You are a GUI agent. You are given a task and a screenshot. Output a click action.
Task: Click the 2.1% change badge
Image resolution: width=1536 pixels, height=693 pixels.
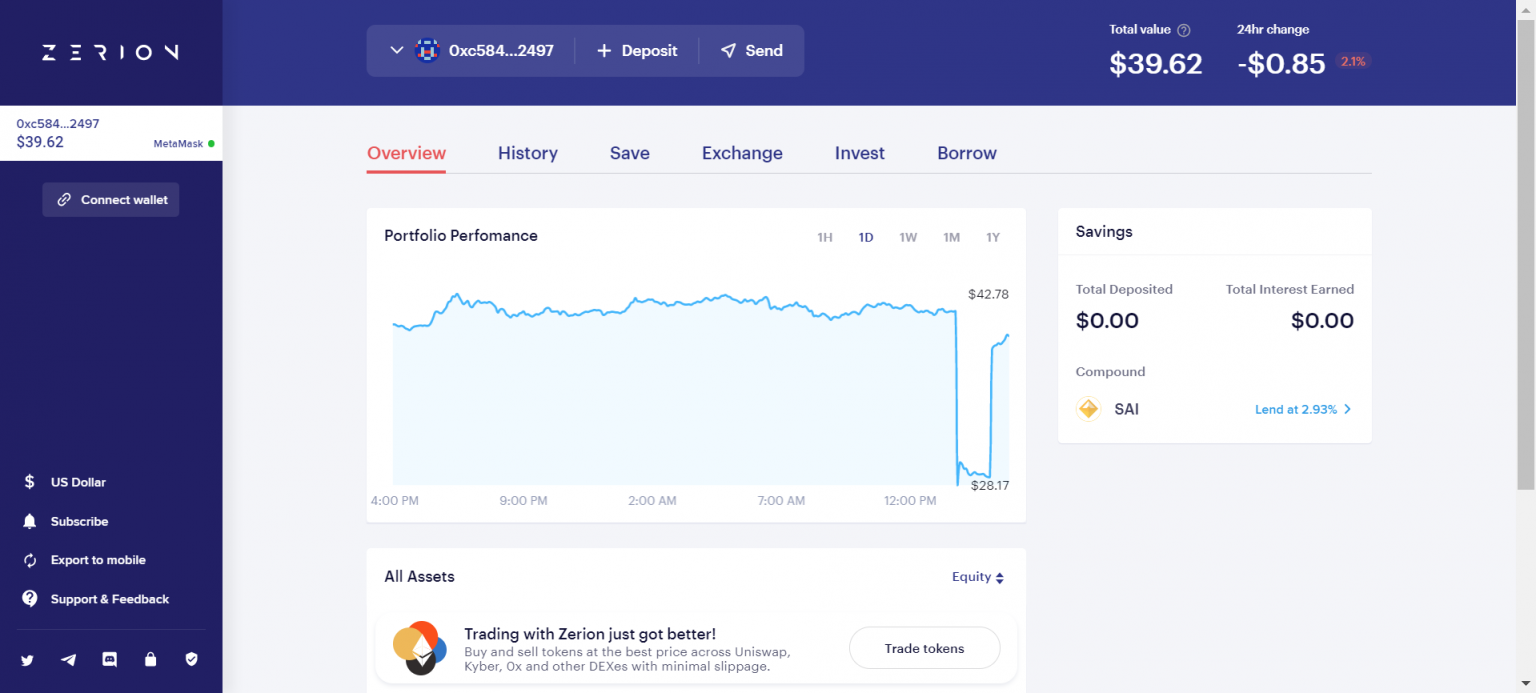[x=1352, y=61]
